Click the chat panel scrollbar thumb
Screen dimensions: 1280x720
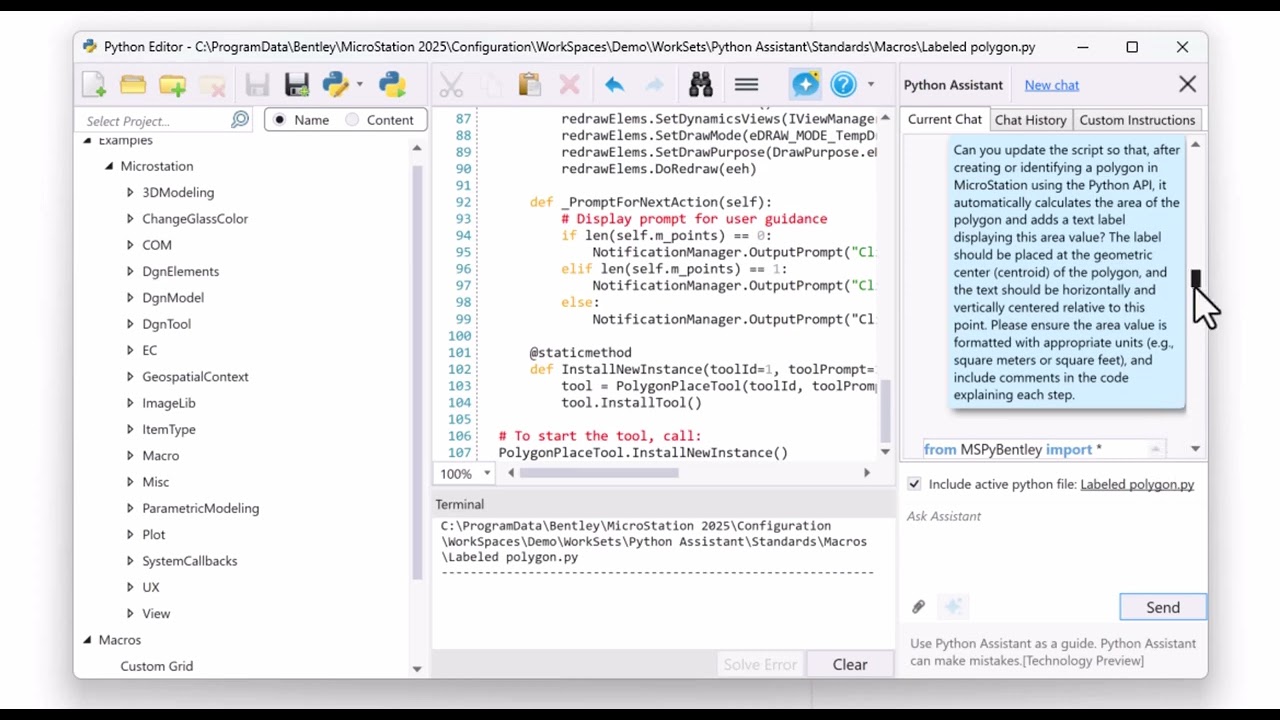pyautogui.click(x=1195, y=279)
